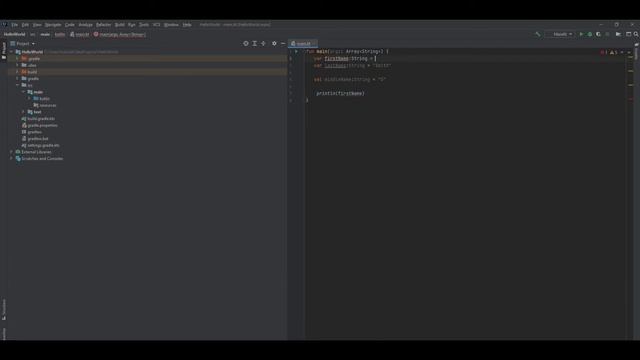Click println(firstName) line in editor
The width and height of the screenshot is (640, 360).
(340, 93)
